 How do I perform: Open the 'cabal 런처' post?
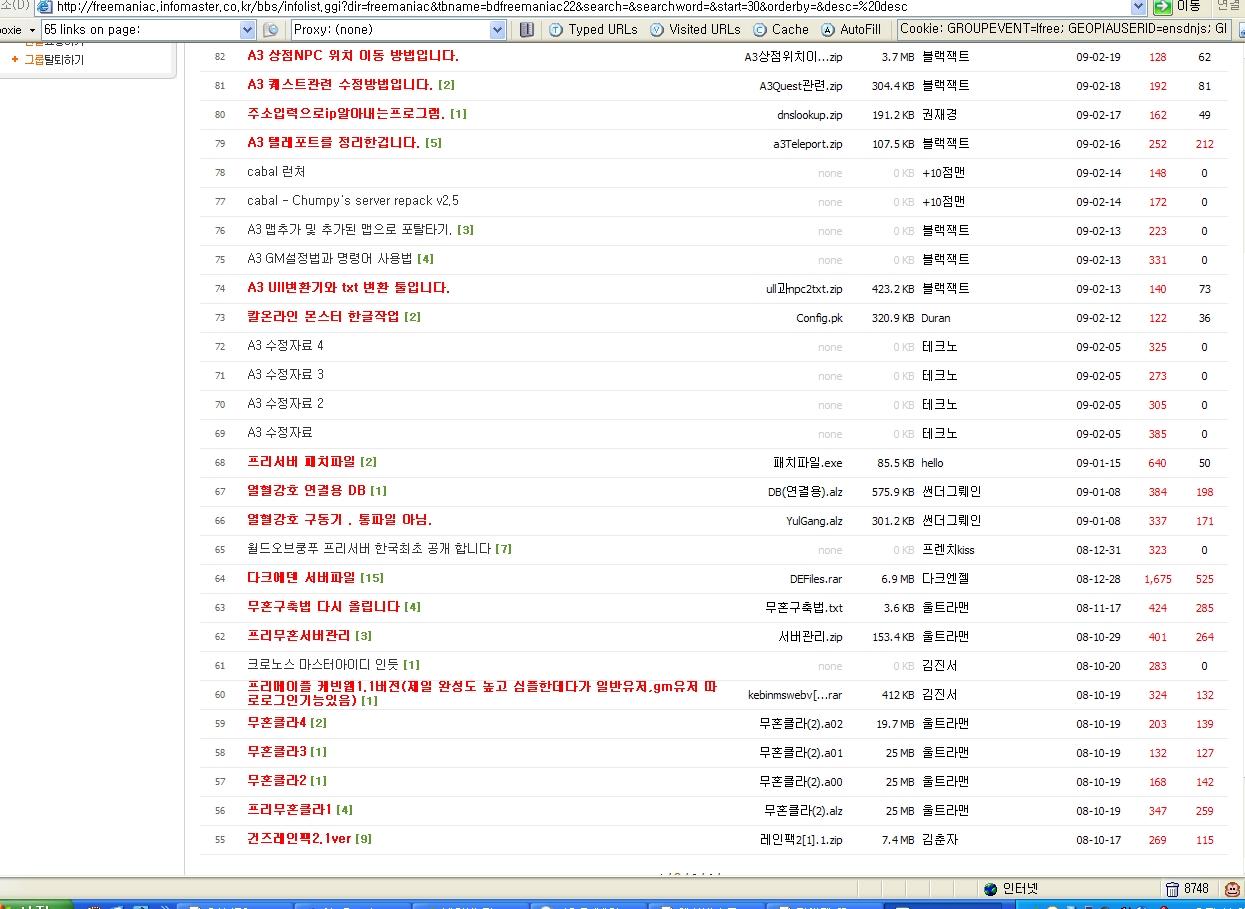tap(276, 172)
